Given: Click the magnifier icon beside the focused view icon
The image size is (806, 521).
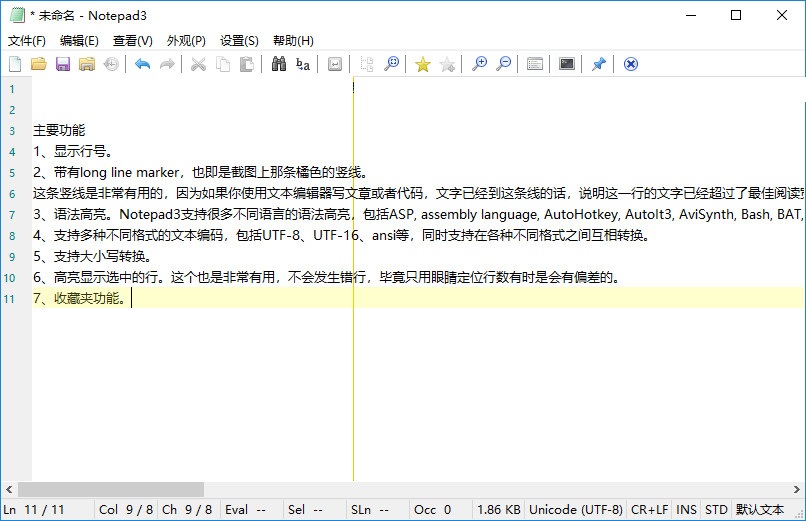Looking at the screenshot, I should coord(391,64).
